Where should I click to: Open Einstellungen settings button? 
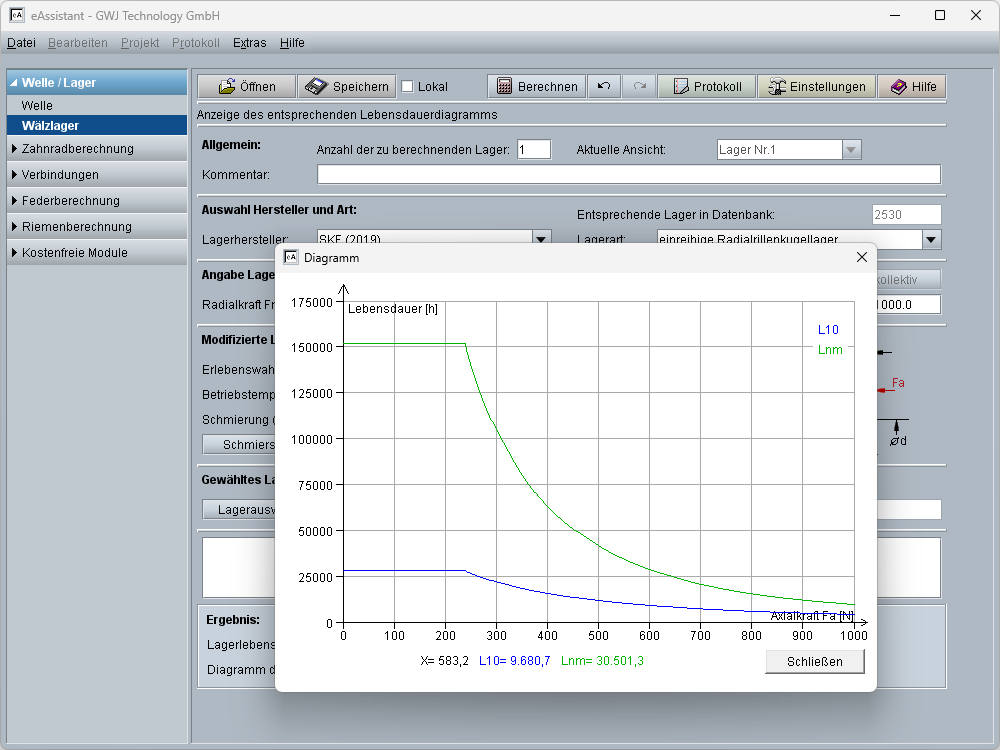click(x=816, y=87)
